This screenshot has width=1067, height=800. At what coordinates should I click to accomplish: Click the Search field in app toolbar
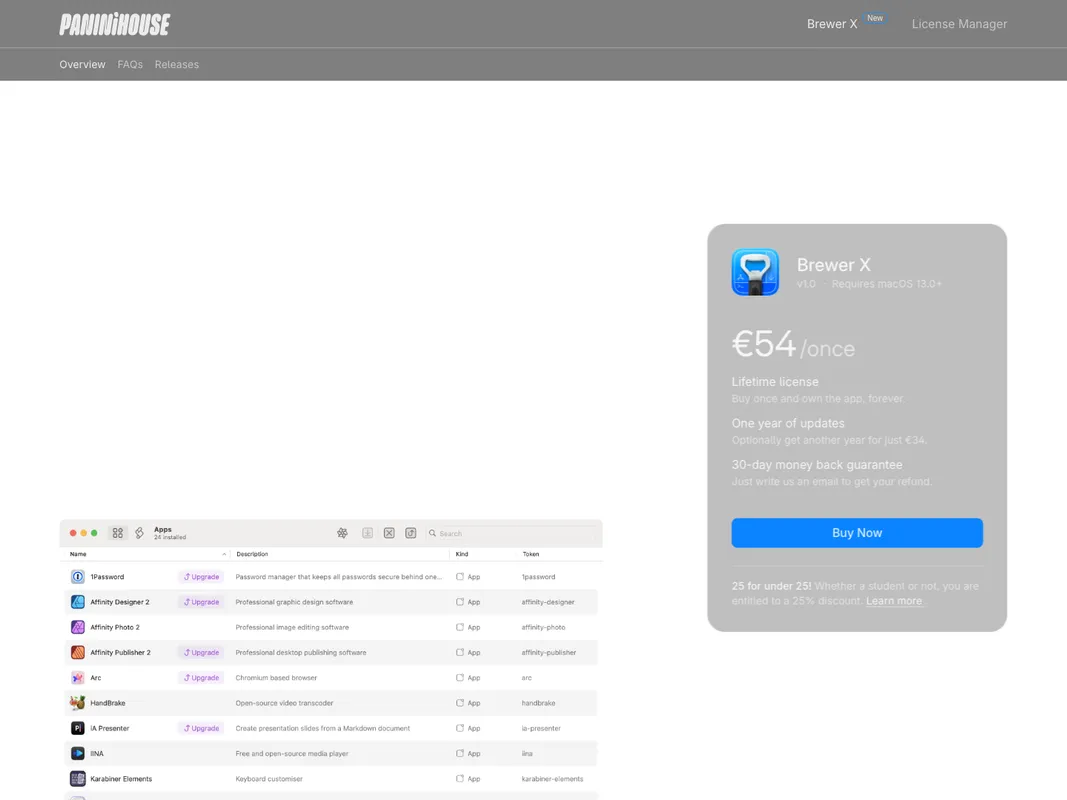point(510,533)
